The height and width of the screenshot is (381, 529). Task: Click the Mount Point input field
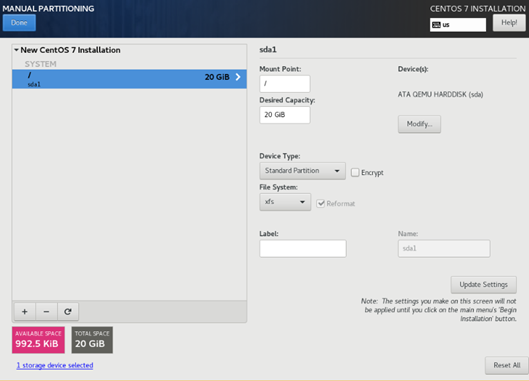click(285, 84)
